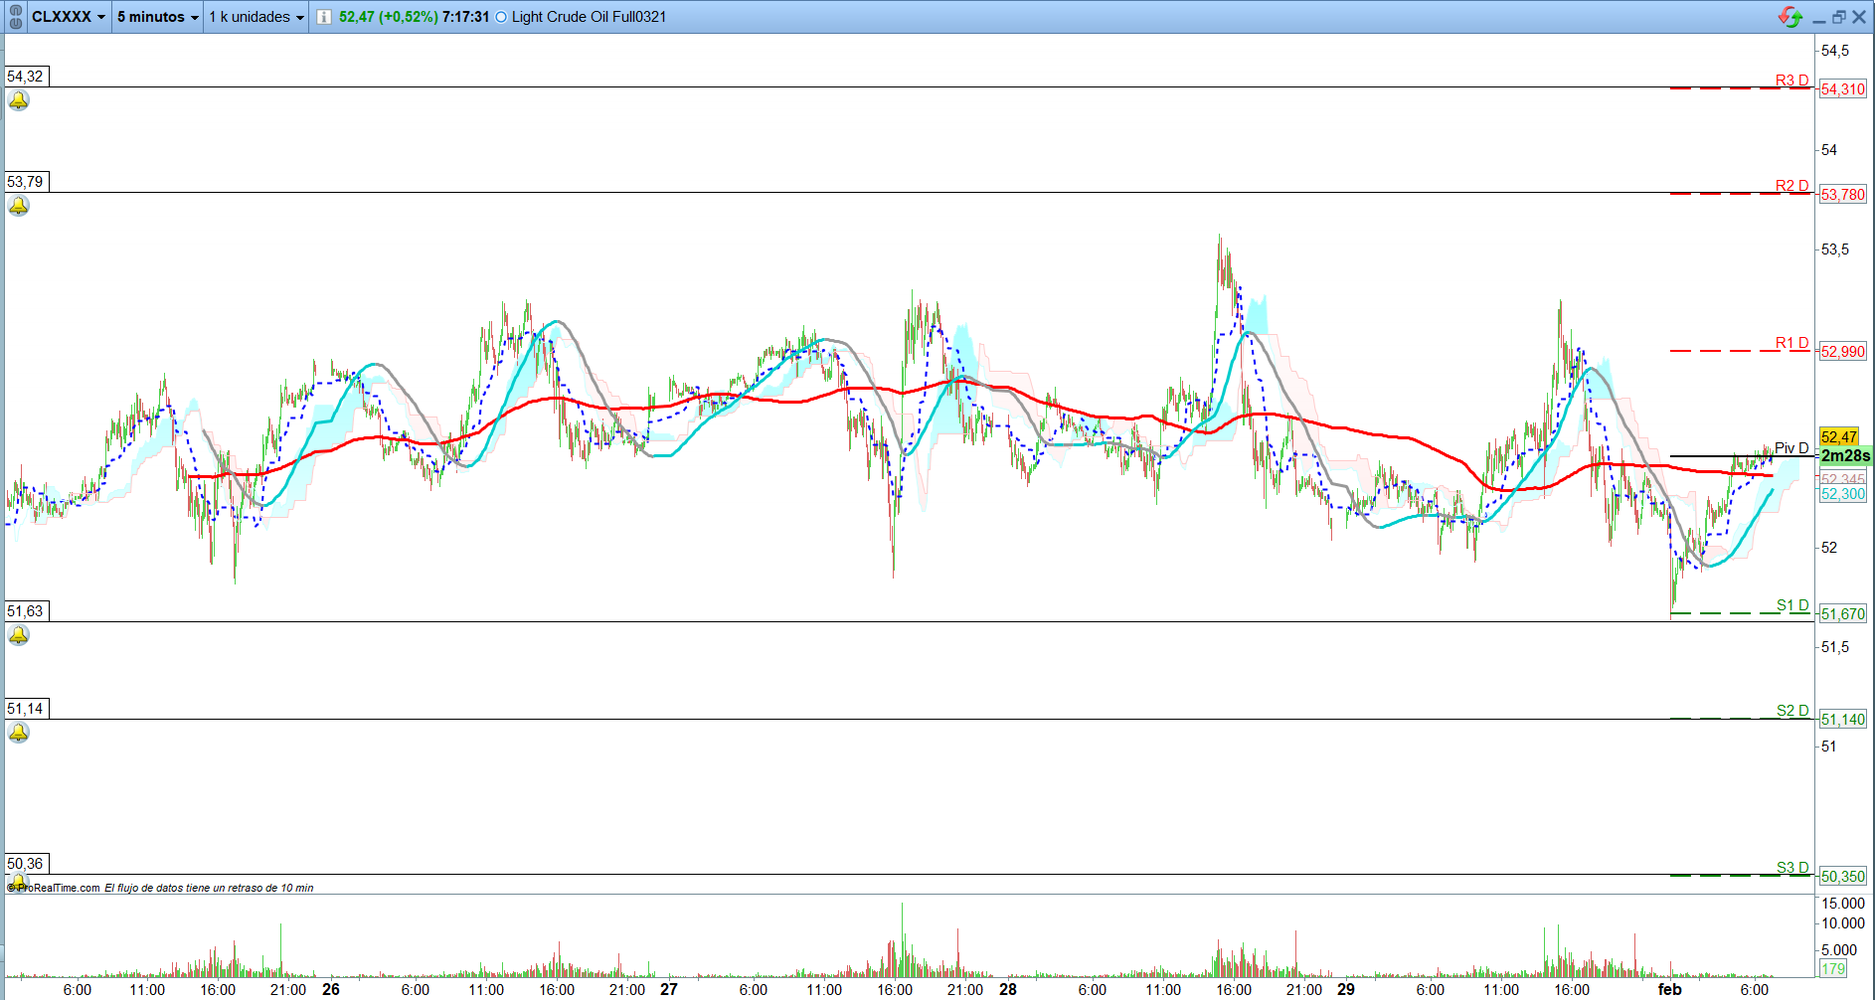Click the 179 volume value box
The image size is (1875, 1000).
[1832, 969]
